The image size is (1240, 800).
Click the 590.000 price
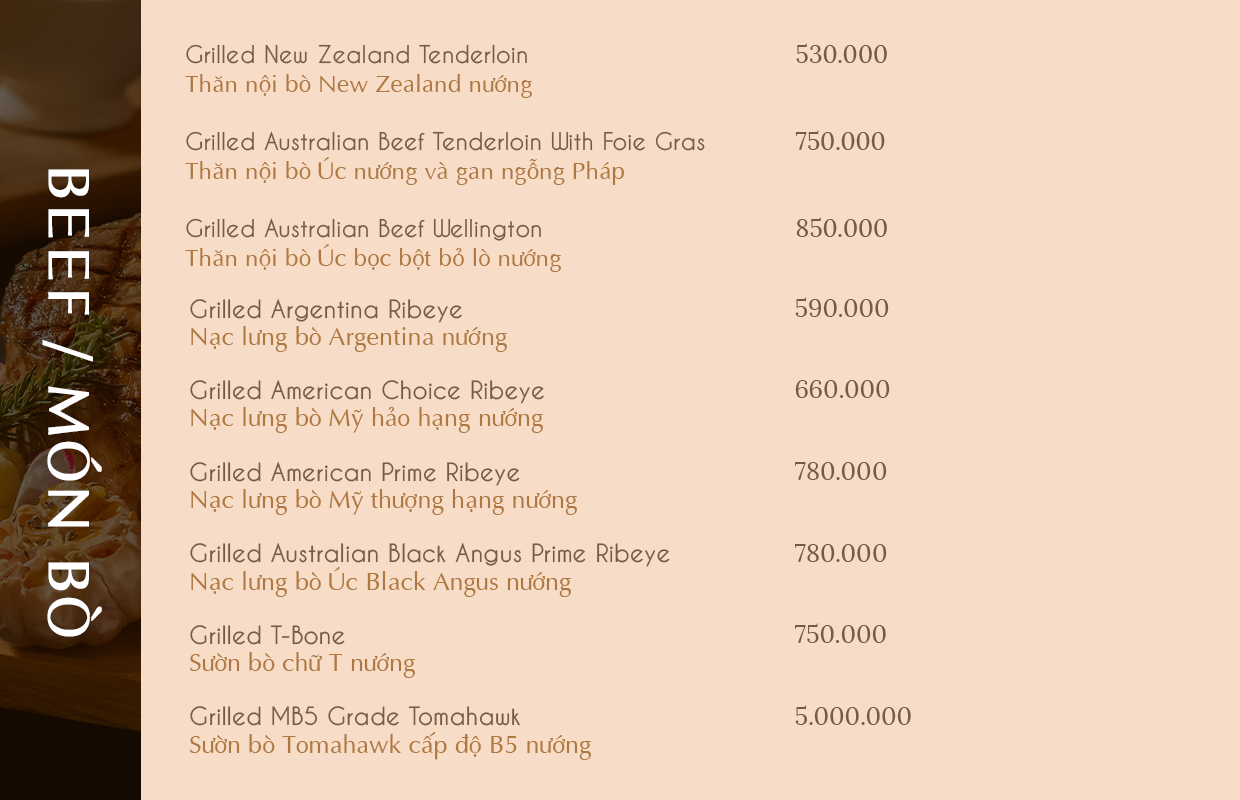pos(841,309)
